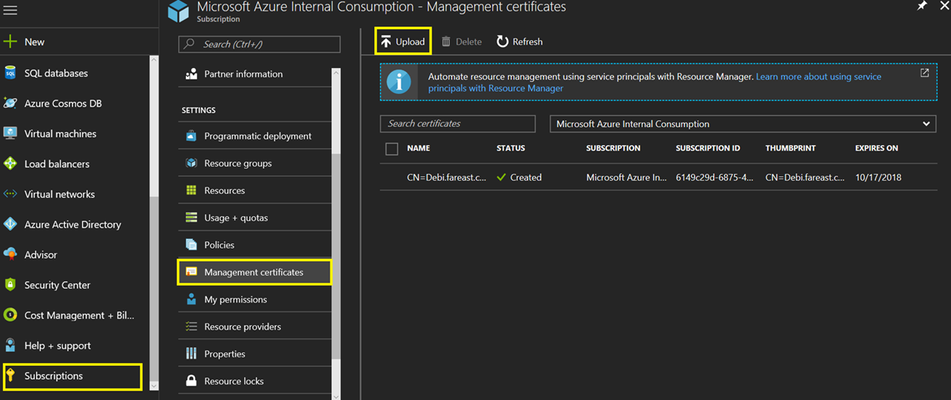This screenshot has height=400, width=951.
Task: Click the SUBSCRIPTION ID column header
Action: click(x=708, y=148)
